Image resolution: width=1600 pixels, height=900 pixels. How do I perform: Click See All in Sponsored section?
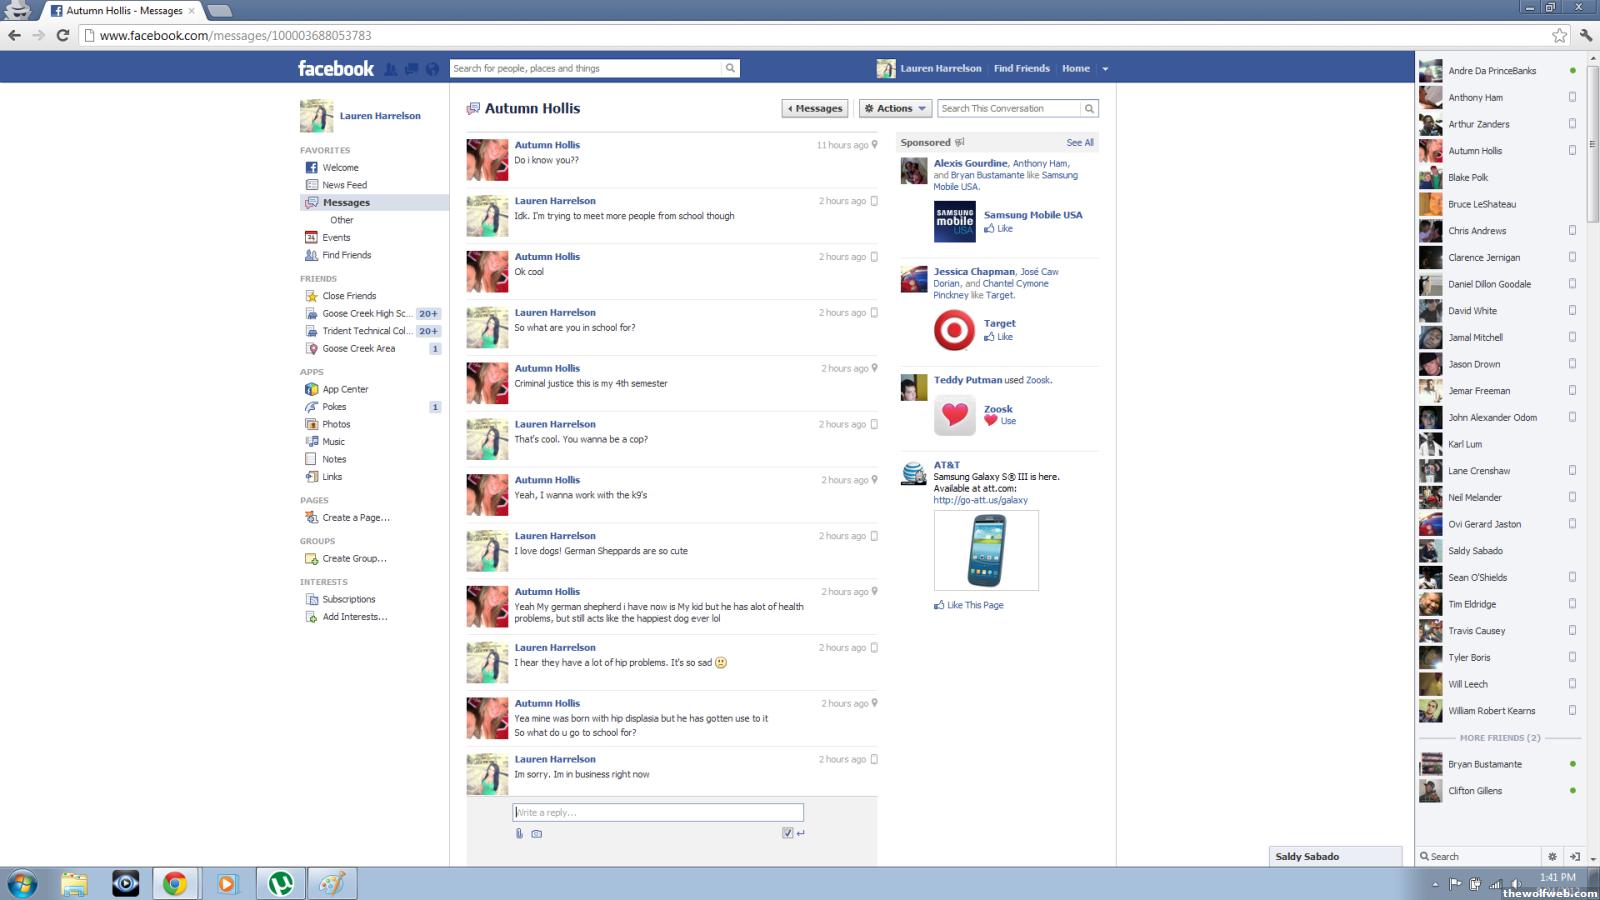point(1079,143)
